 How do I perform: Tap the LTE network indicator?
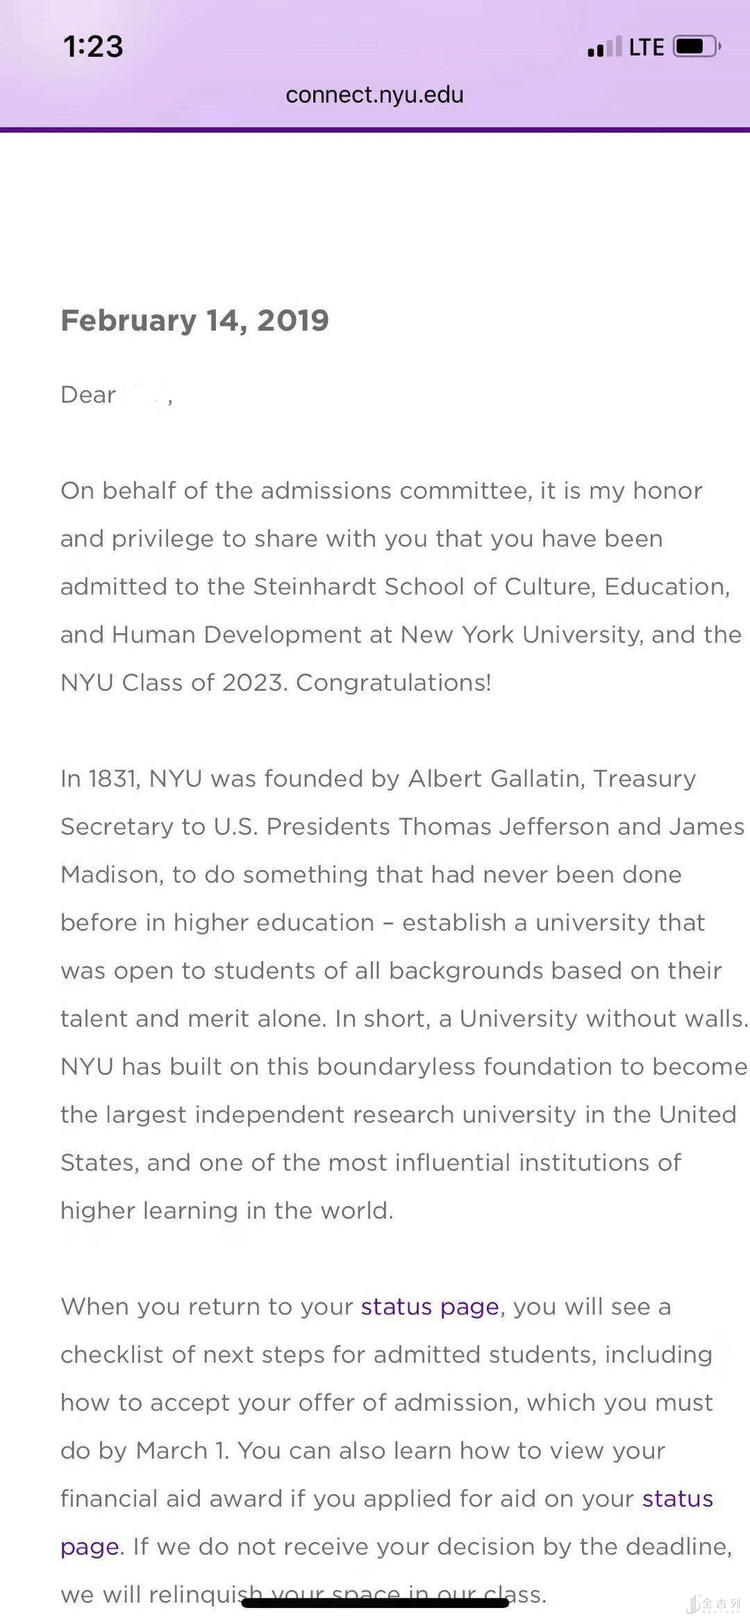646,47
